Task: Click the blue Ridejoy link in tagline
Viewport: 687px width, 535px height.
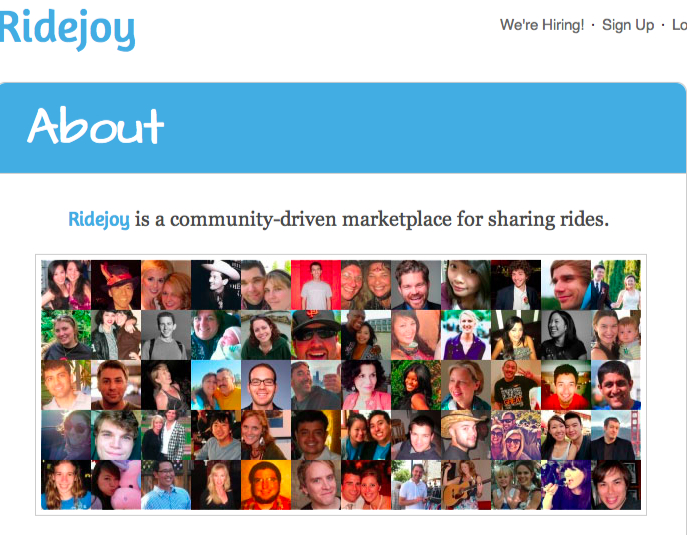Action: point(99,219)
